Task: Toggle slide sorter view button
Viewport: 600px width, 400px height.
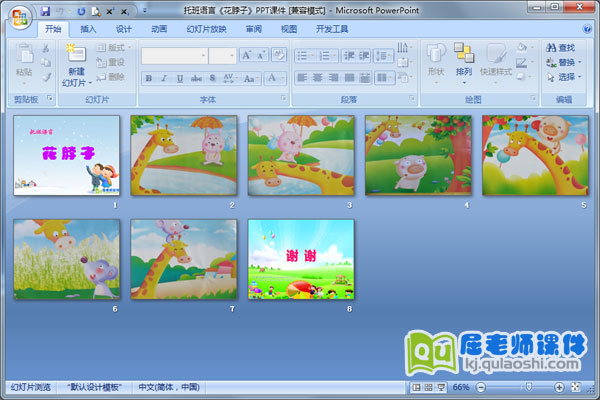Action: 429,387
